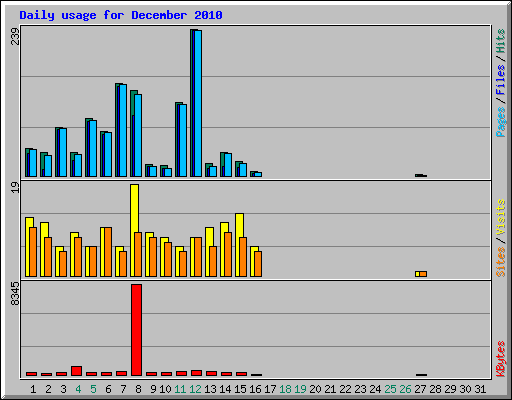Click day 15 on the x-axis
This screenshot has width=512, height=400.
click(240, 389)
